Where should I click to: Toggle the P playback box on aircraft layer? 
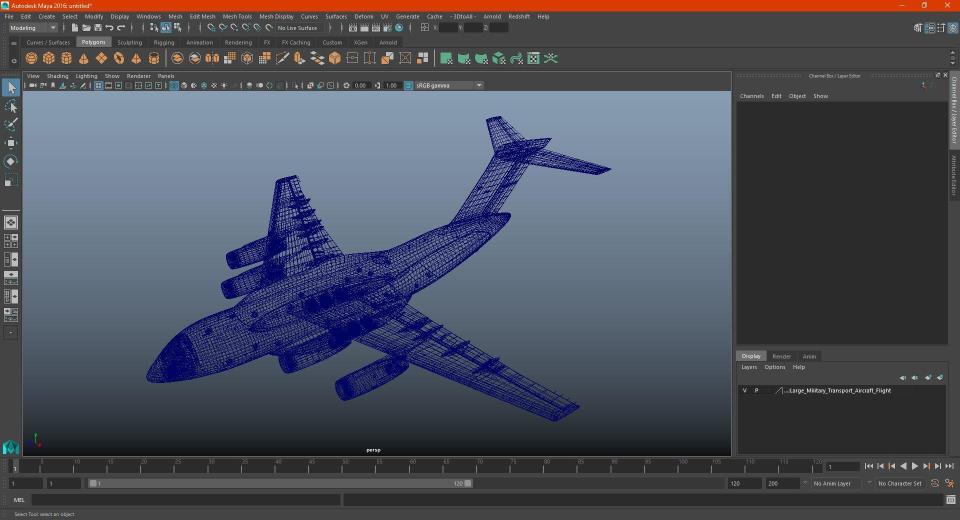tap(756, 391)
